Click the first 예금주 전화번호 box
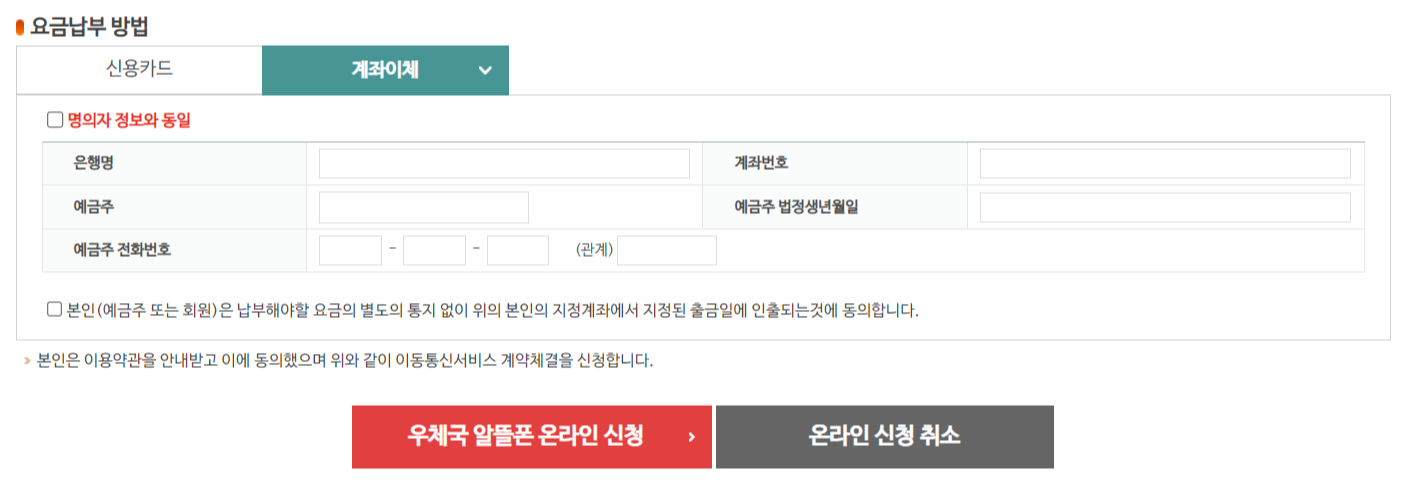 click(350, 250)
